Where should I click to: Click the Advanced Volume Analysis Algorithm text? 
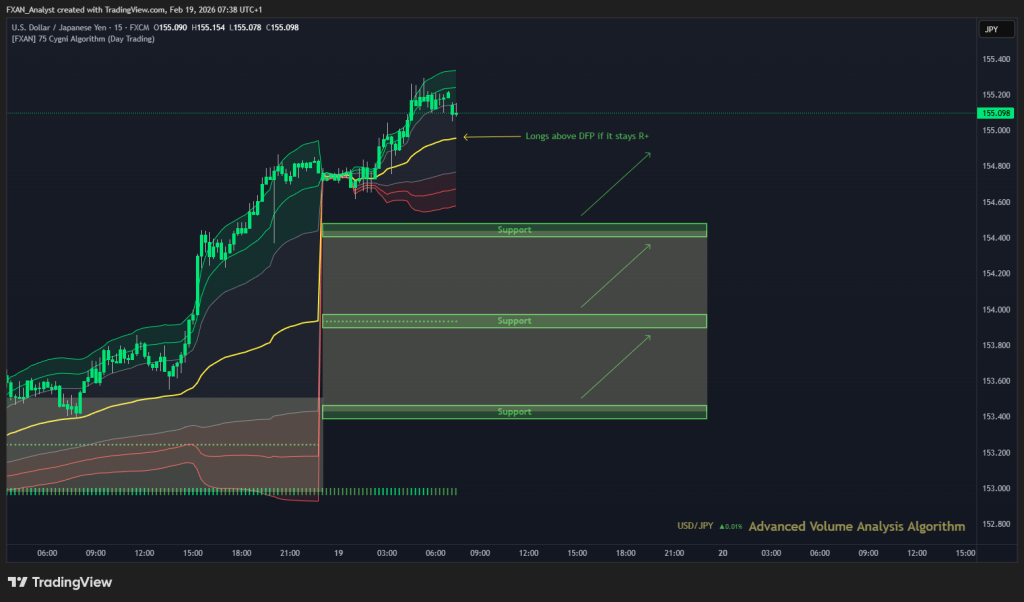[856, 526]
